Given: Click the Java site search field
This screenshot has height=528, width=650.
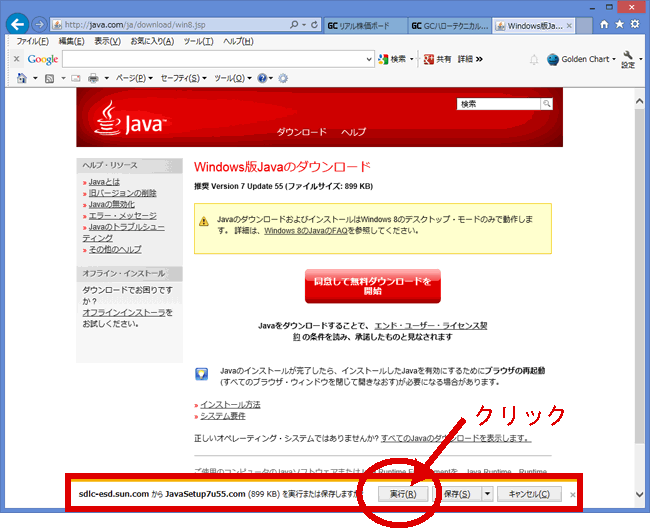Looking at the screenshot, I should (498, 104).
